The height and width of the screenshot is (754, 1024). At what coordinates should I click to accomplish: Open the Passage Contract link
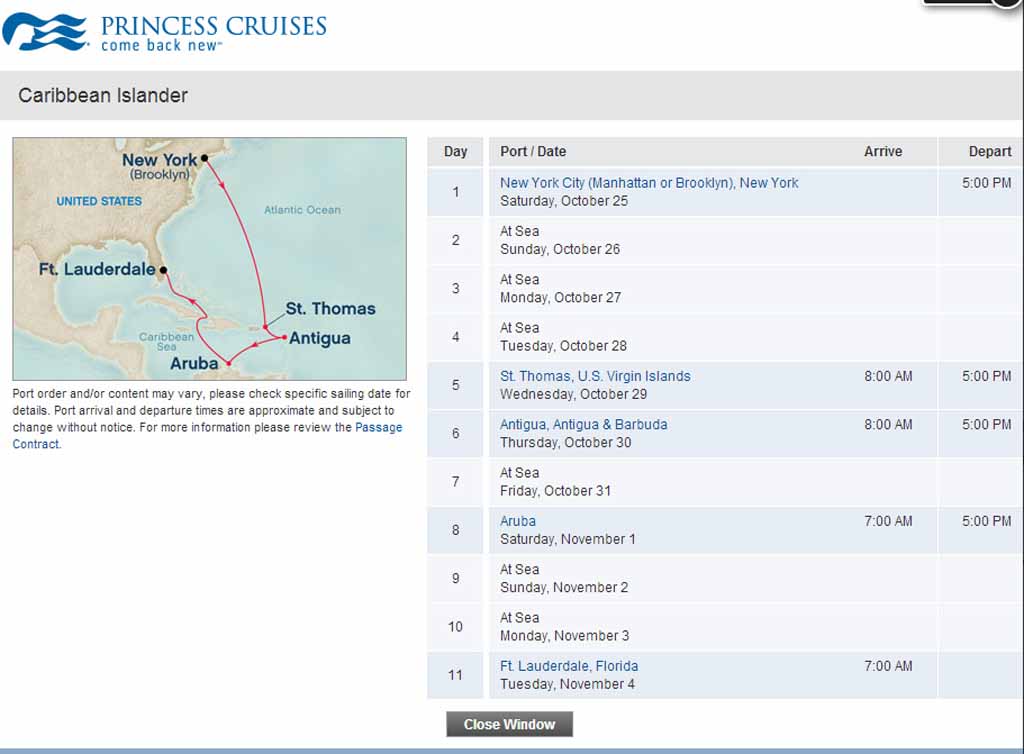click(x=207, y=435)
